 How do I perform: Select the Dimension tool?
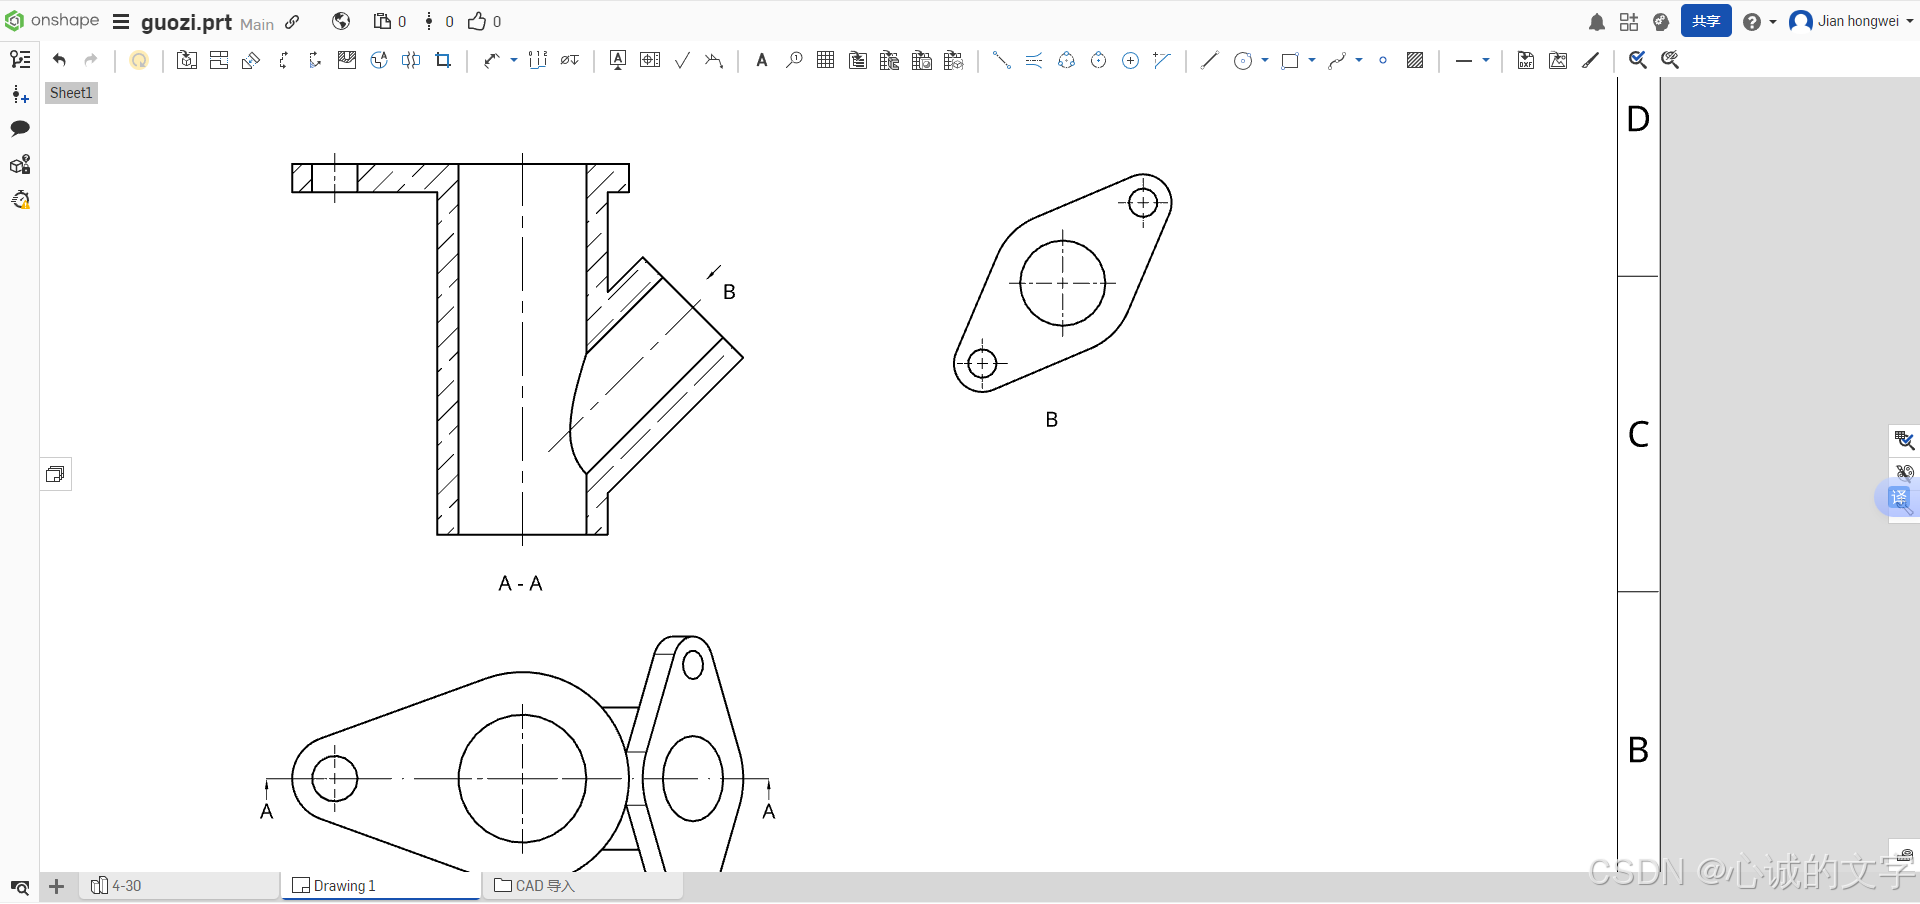(491, 60)
